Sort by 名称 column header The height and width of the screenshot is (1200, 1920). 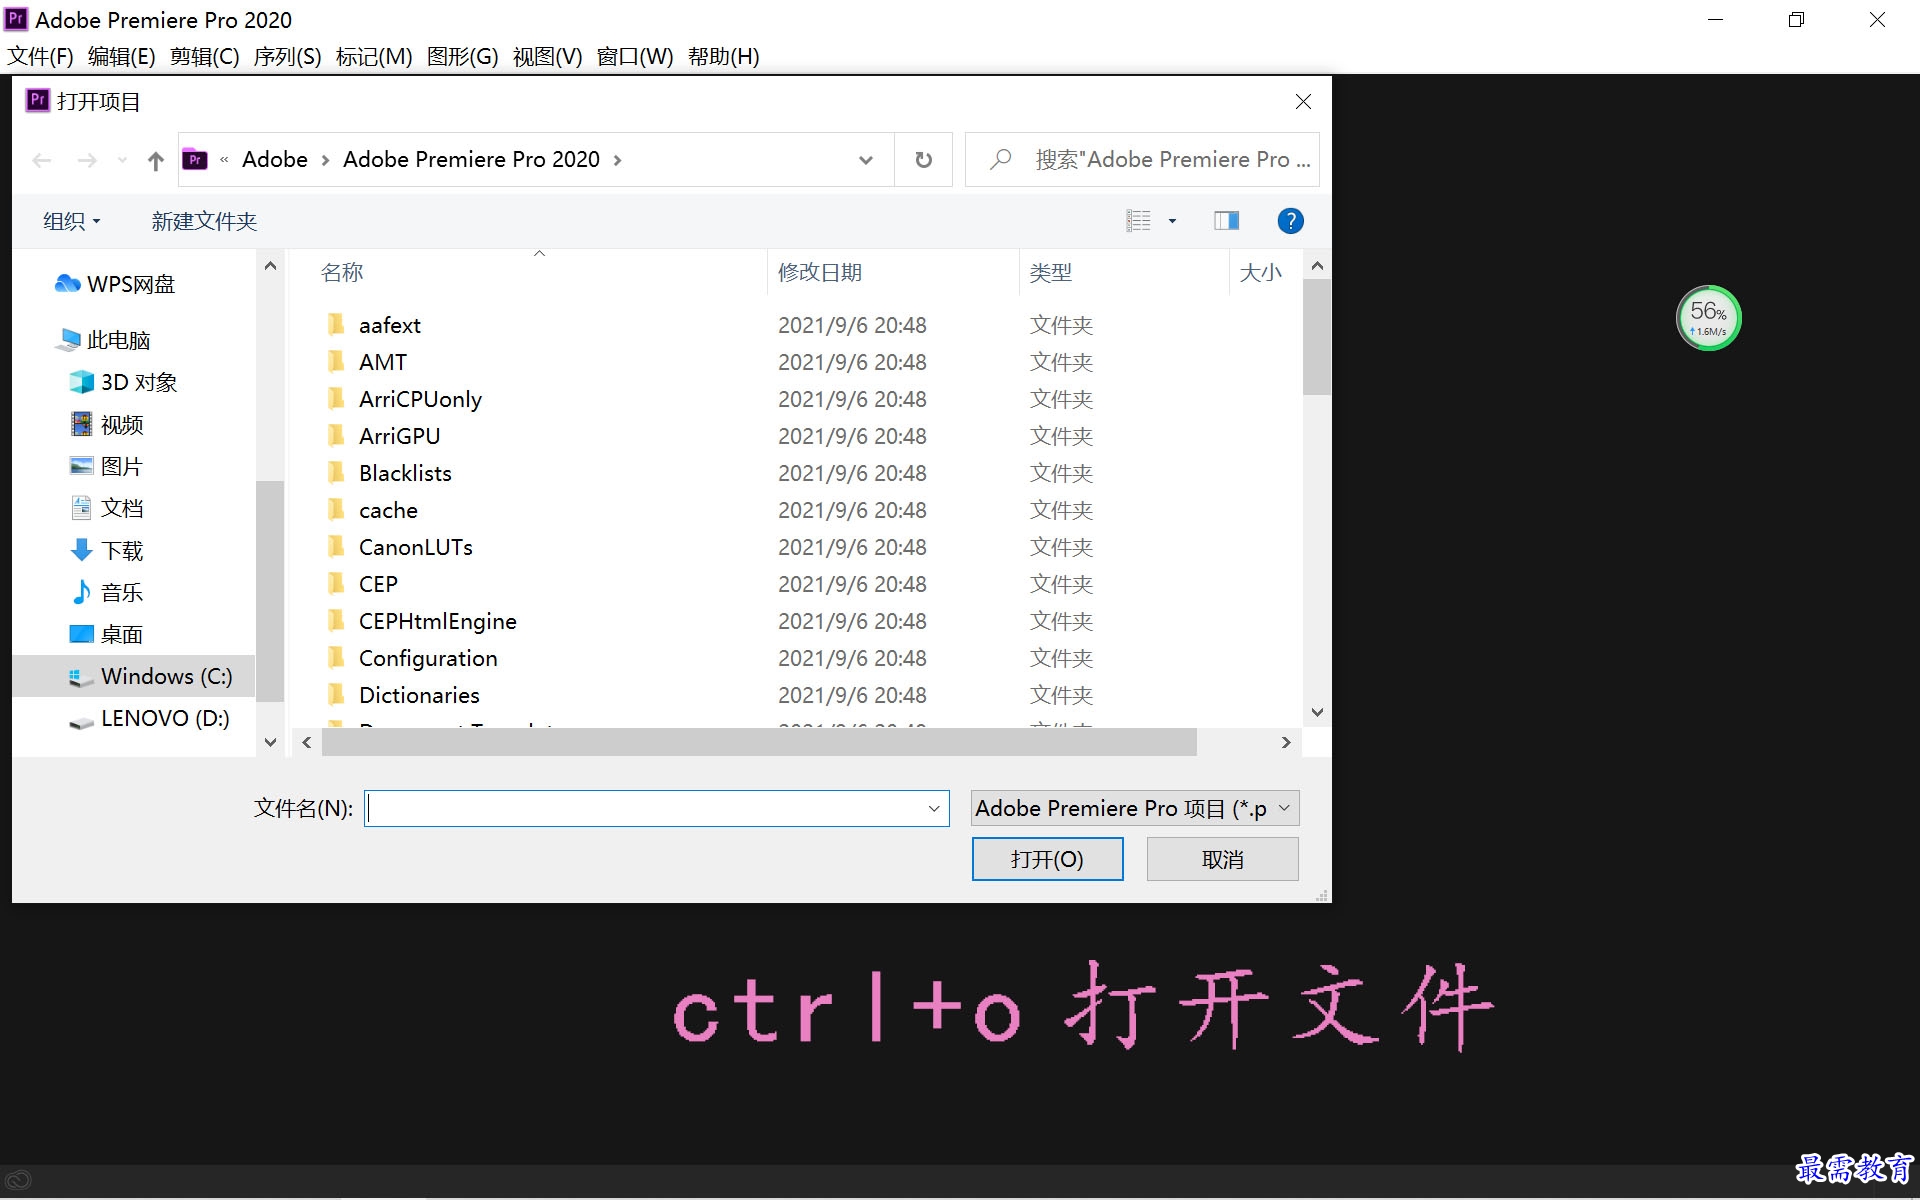tap(342, 272)
